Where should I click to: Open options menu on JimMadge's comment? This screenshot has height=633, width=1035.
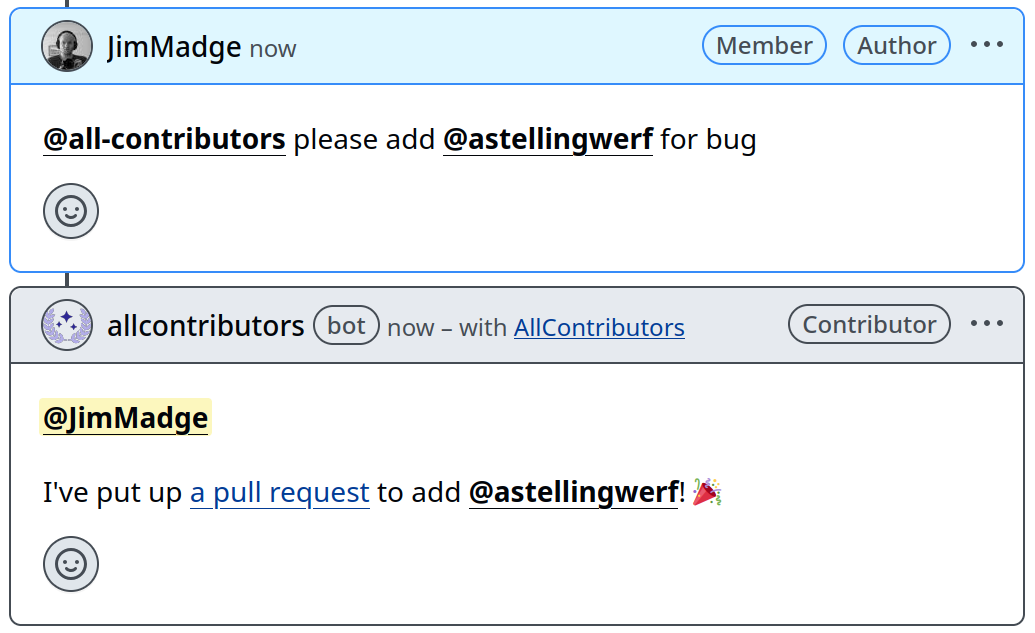click(986, 45)
